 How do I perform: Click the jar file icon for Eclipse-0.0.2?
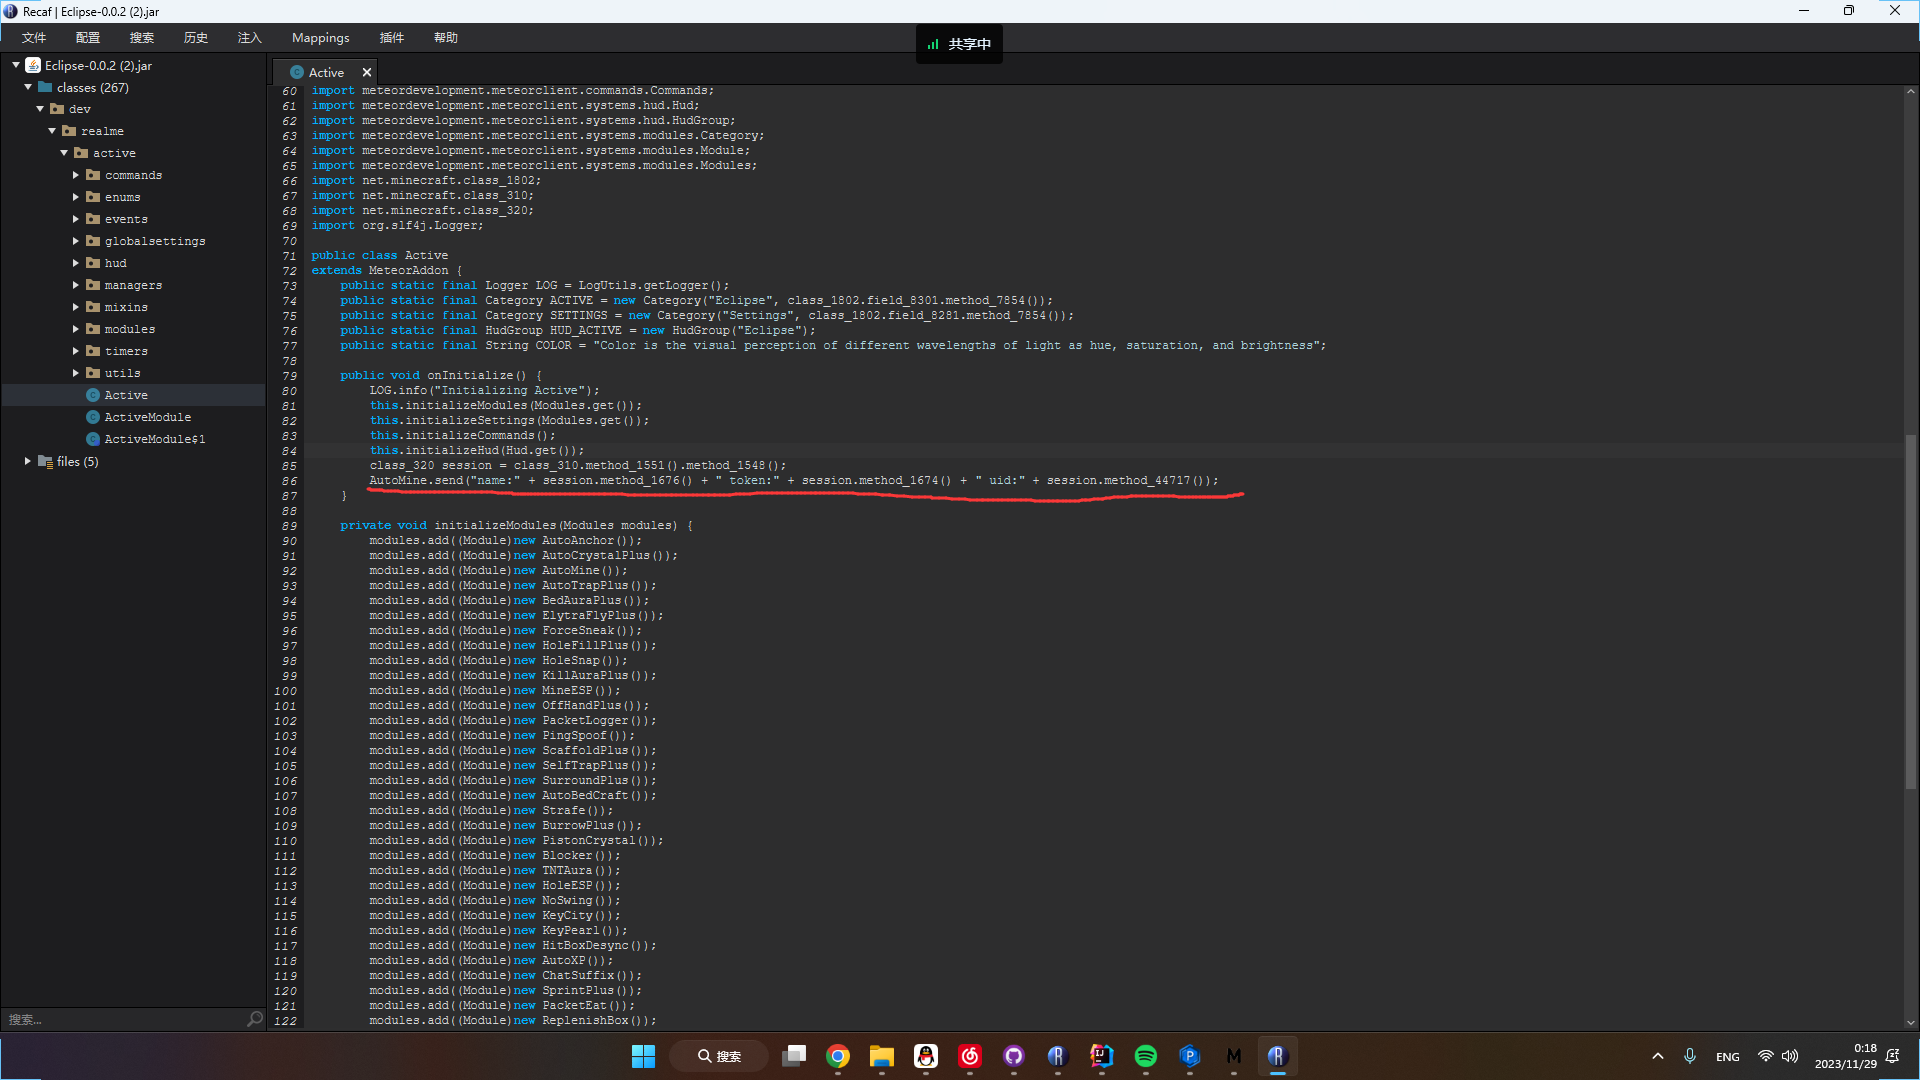pos(33,65)
